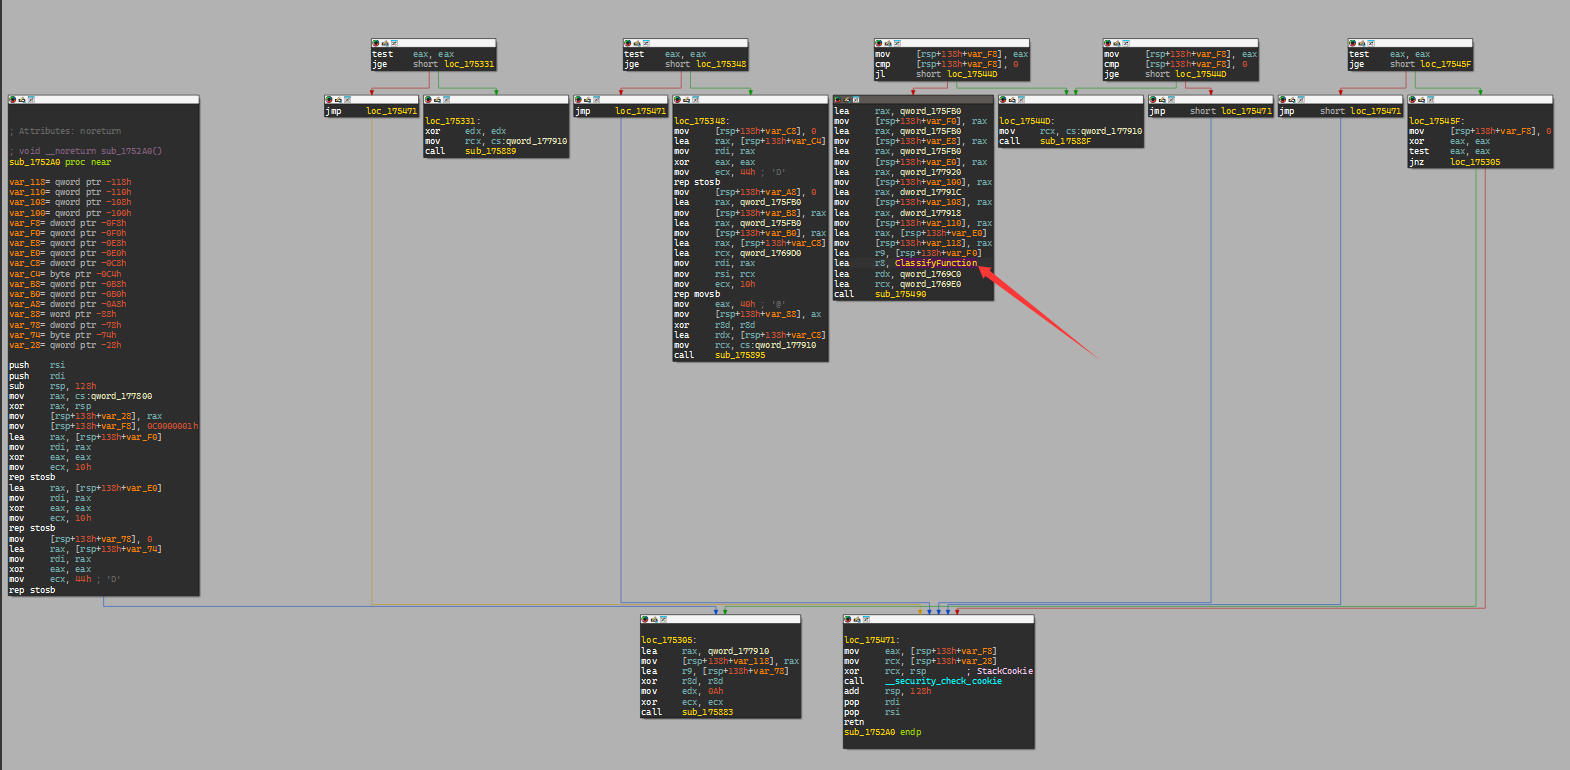1570x770 pixels.
Task: Select the ClassifyFunction operand
Action: [935, 264]
